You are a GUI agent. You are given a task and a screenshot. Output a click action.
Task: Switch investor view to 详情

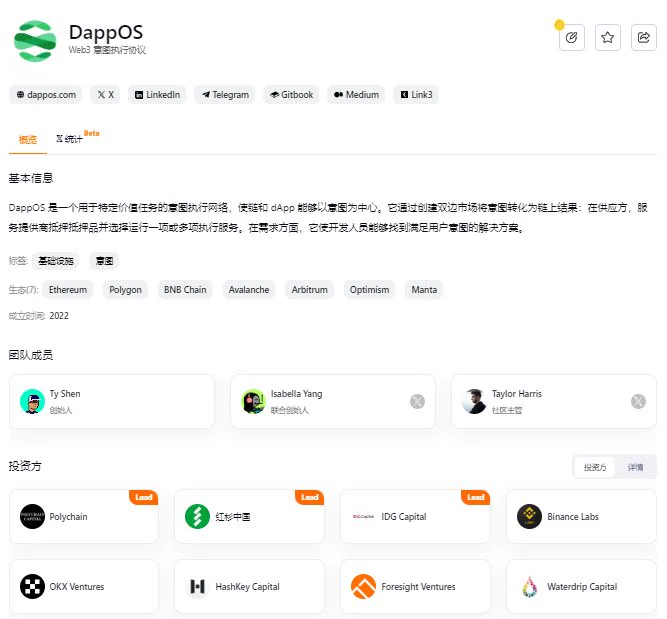point(635,467)
